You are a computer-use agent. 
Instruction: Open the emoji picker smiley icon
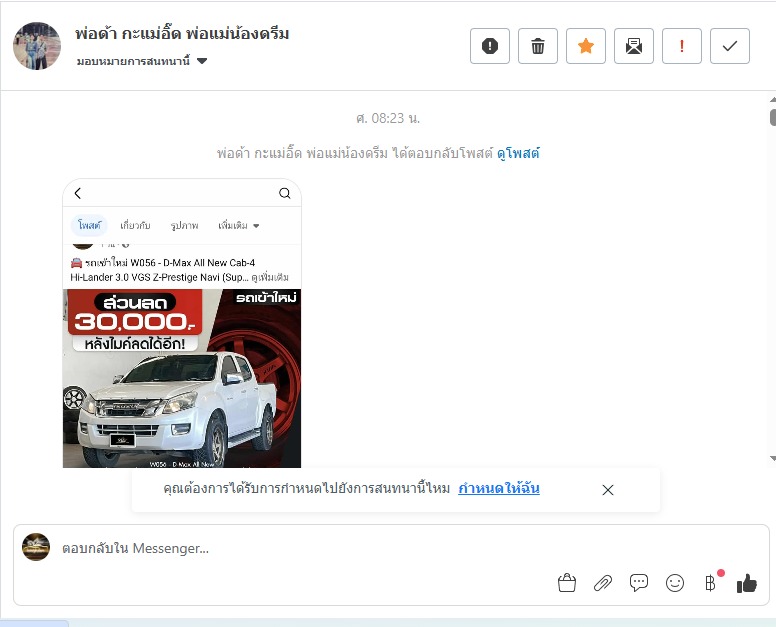pos(675,583)
